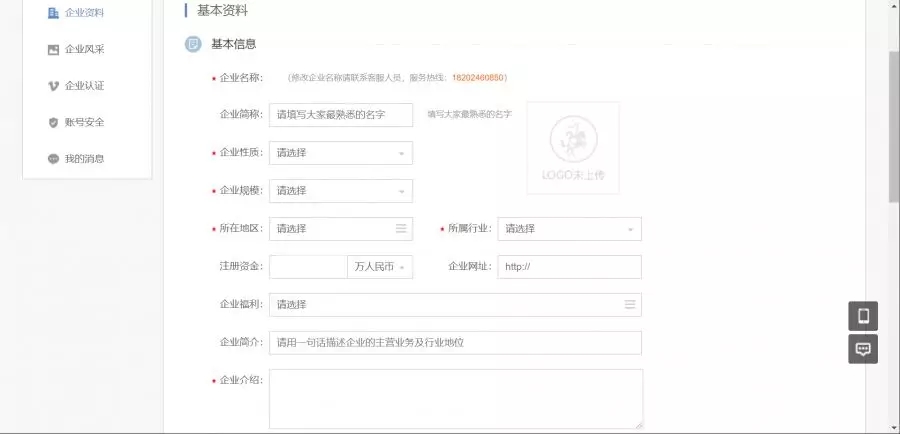
Task: Click the 我的消息 chat bubble icon
Action: pos(53,159)
